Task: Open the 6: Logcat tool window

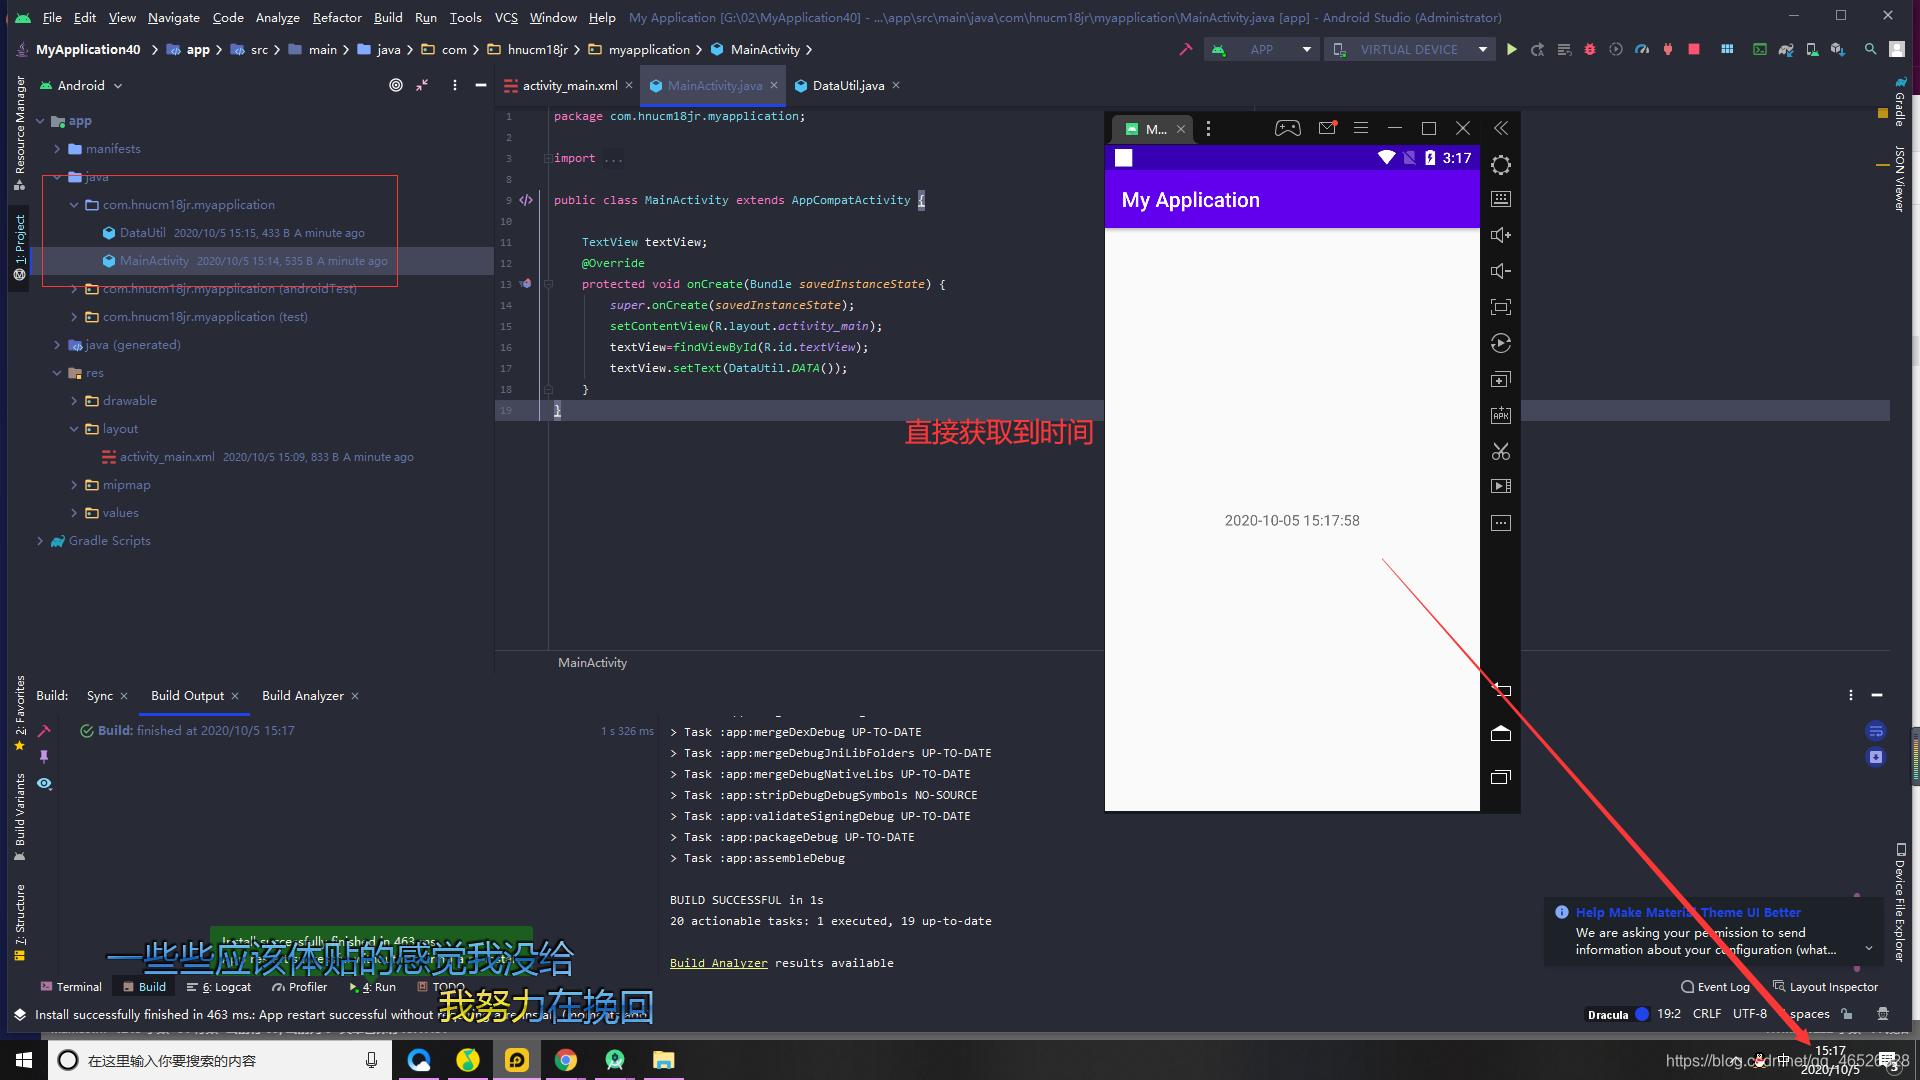Action: point(218,987)
